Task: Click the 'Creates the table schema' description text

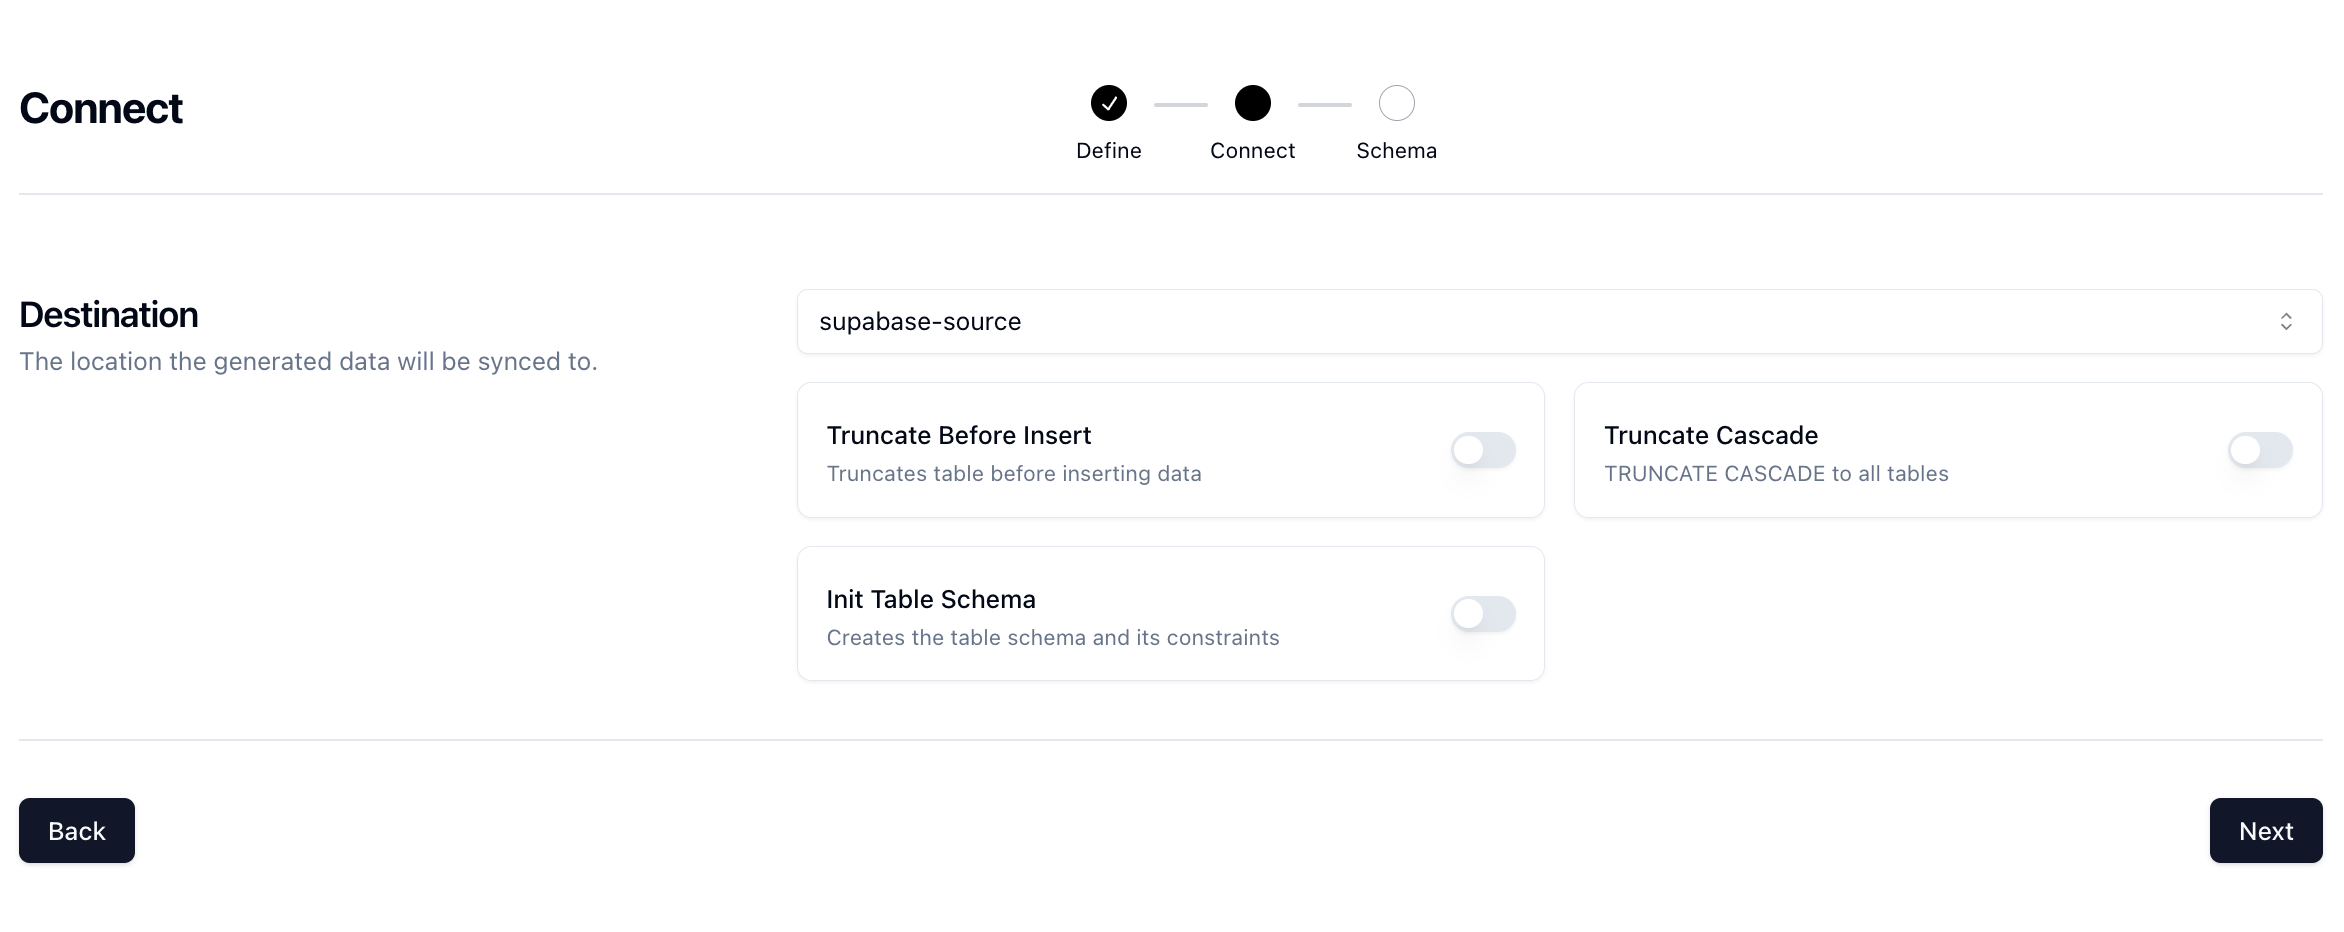Action: pyautogui.click(x=1052, y=638)
